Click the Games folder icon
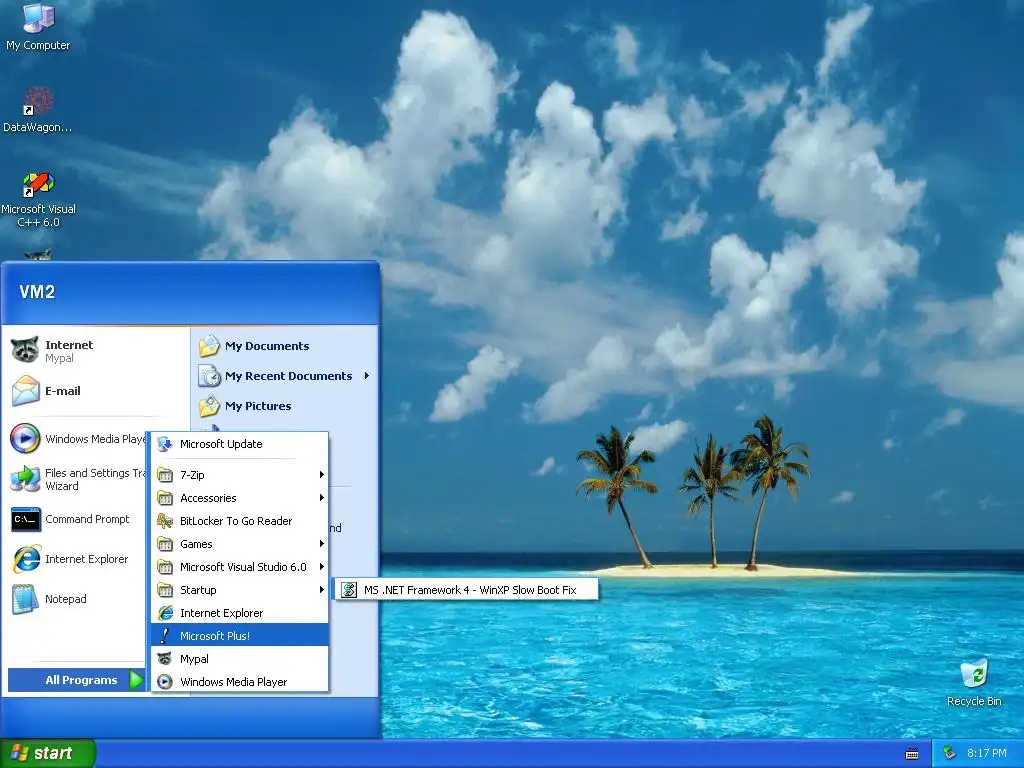1024x768 pixels. (165, 544)
